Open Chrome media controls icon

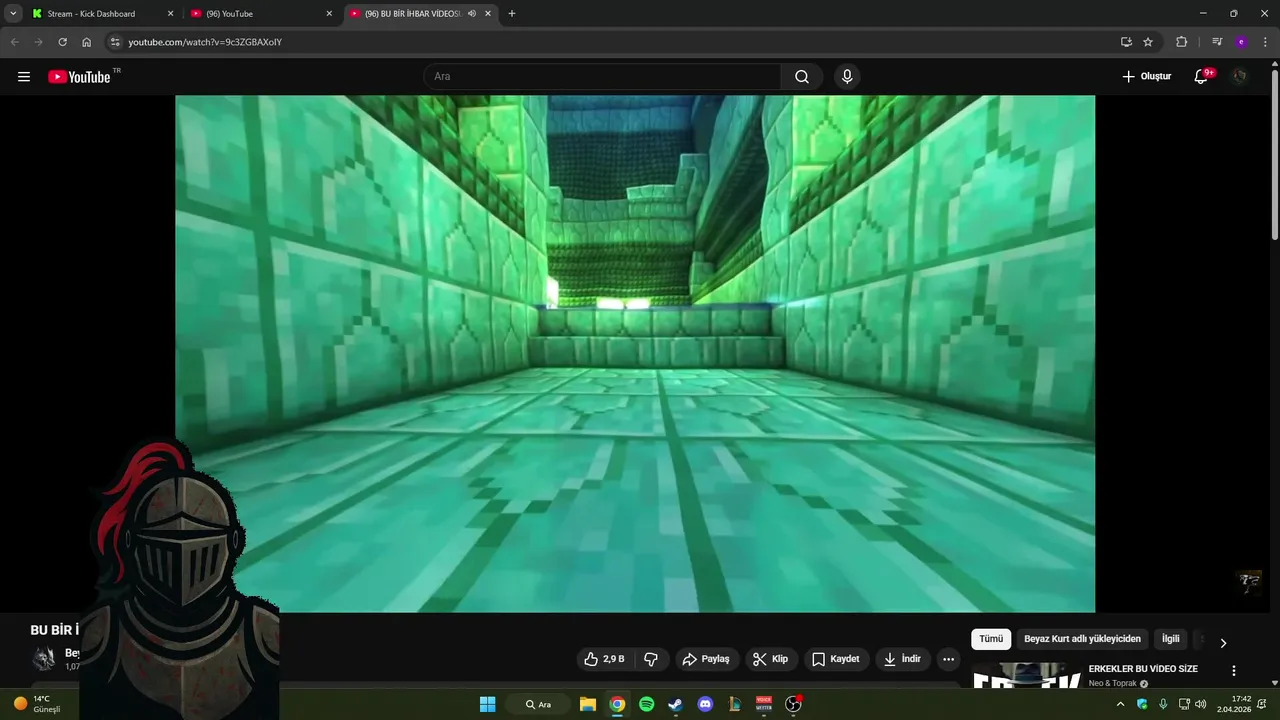click(x=1217, y=42)
